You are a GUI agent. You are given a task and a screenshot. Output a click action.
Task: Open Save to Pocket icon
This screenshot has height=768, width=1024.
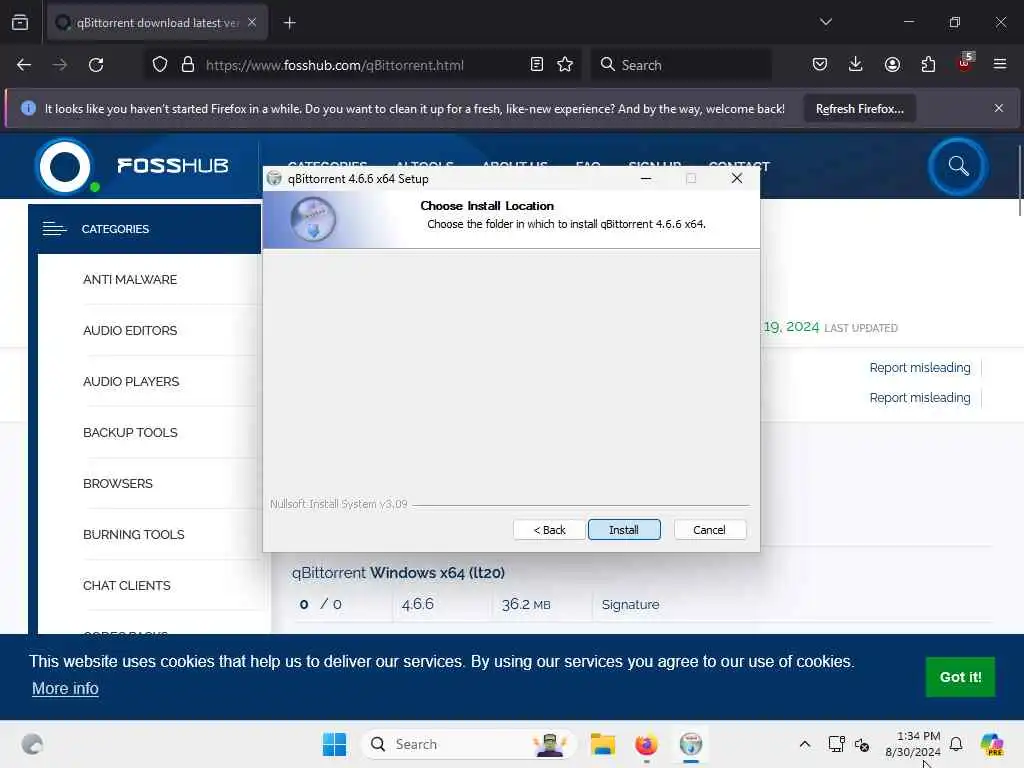tap(820, 65)
